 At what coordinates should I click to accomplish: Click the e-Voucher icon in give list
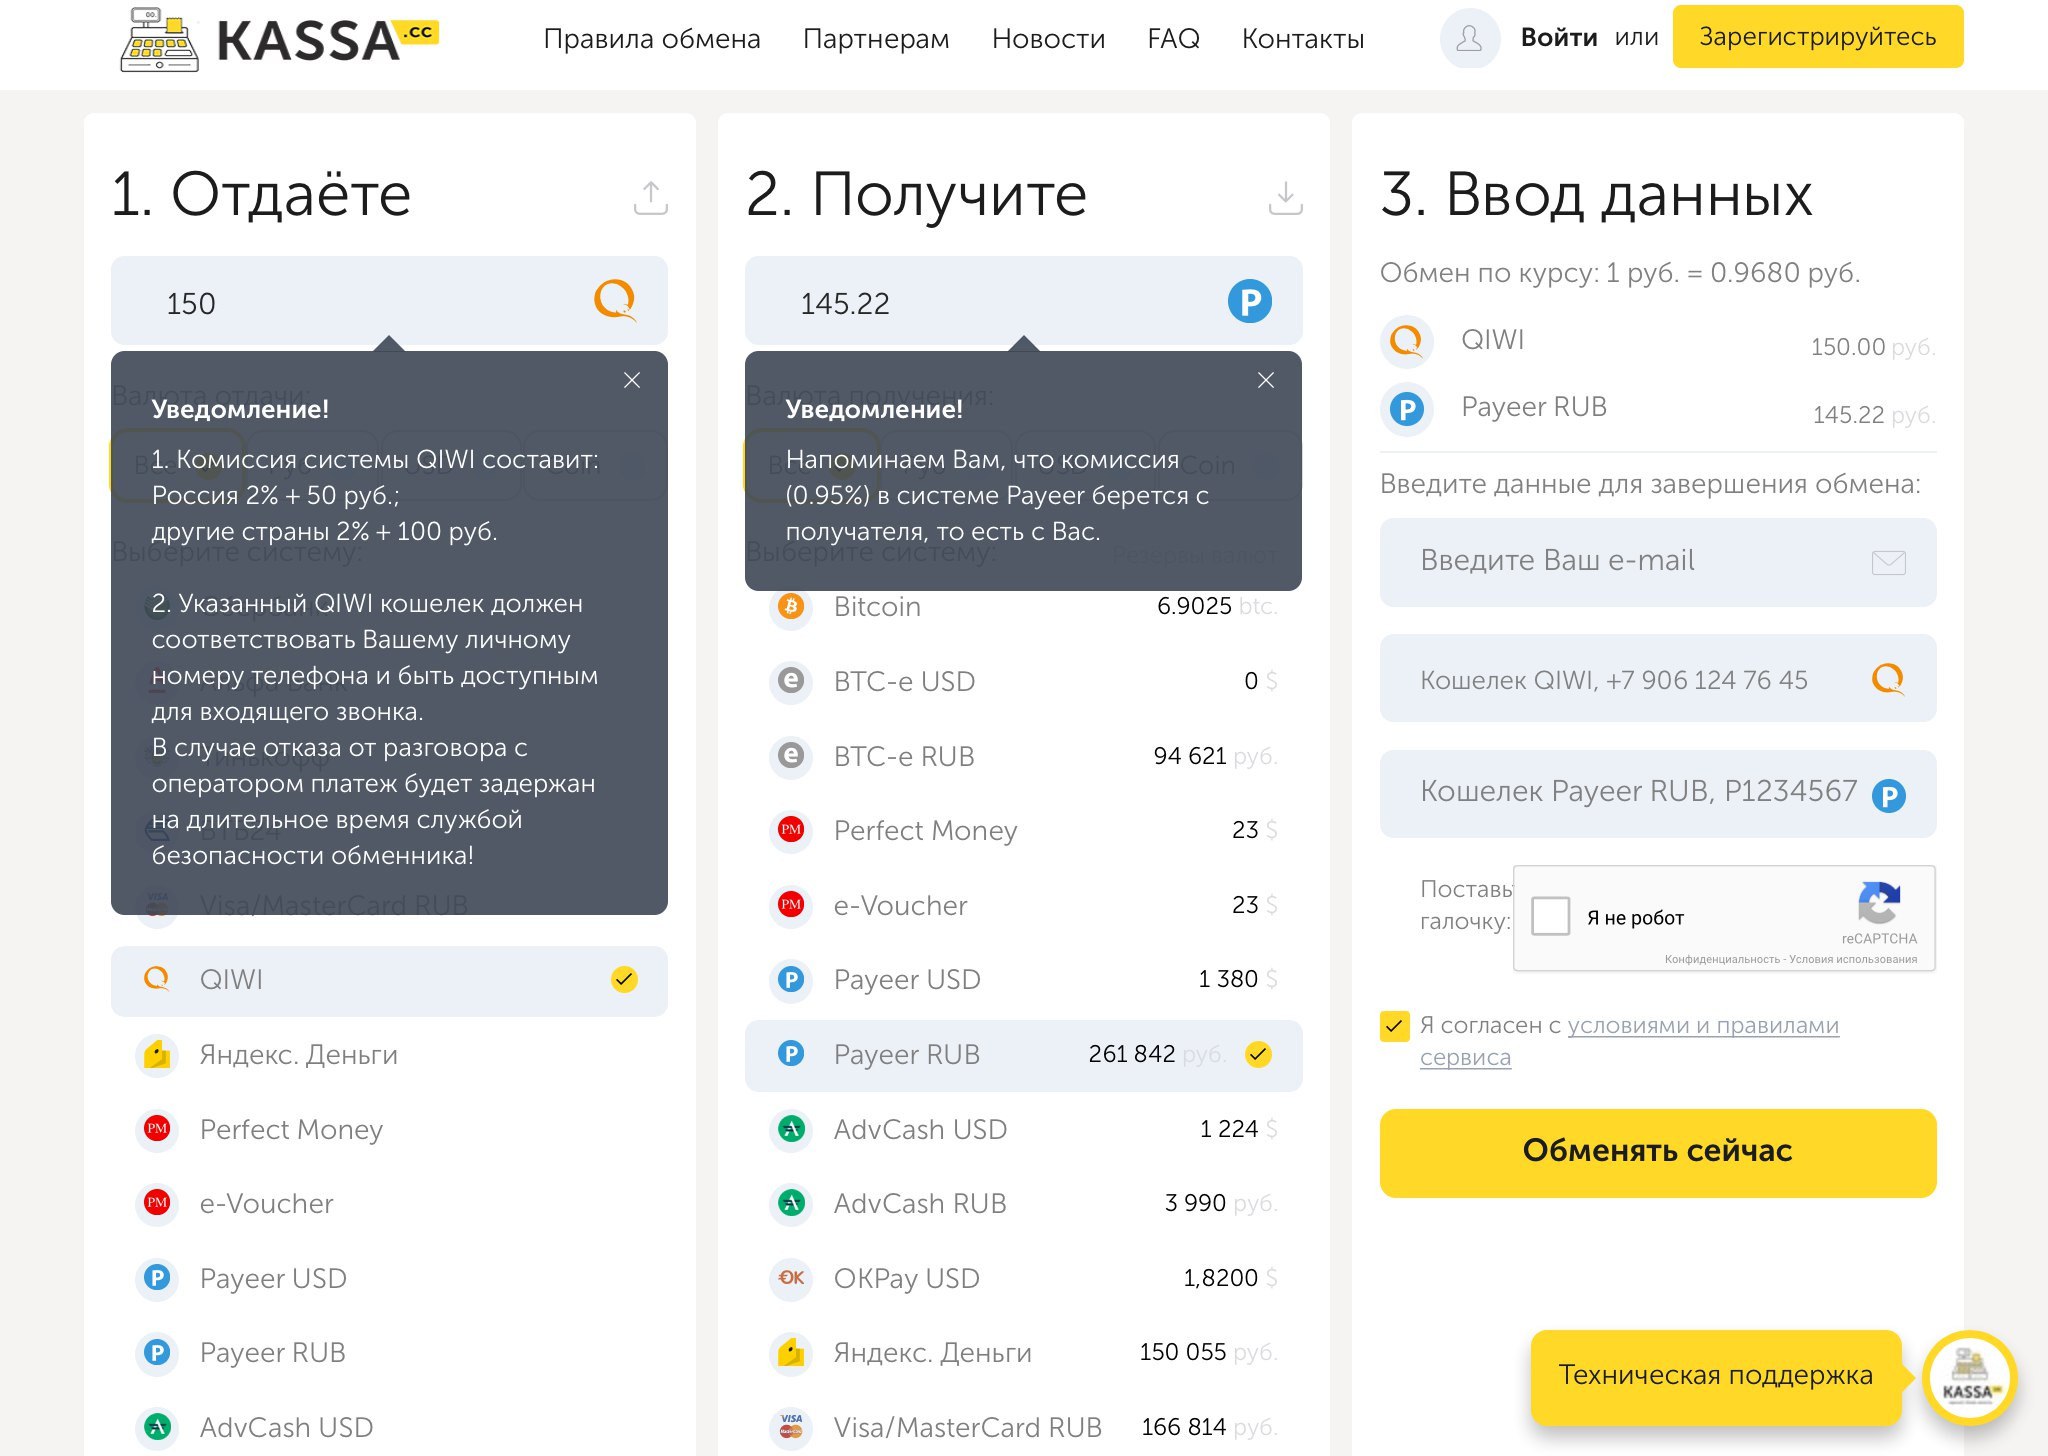(x=157, y=1203)
